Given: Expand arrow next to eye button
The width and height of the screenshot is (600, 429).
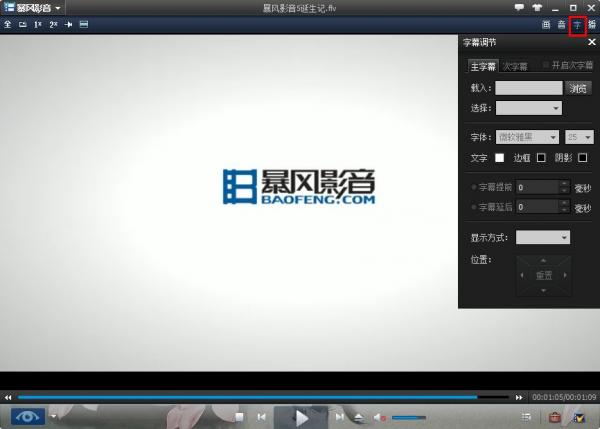Looking at the screenshot, I should point(54,416).
